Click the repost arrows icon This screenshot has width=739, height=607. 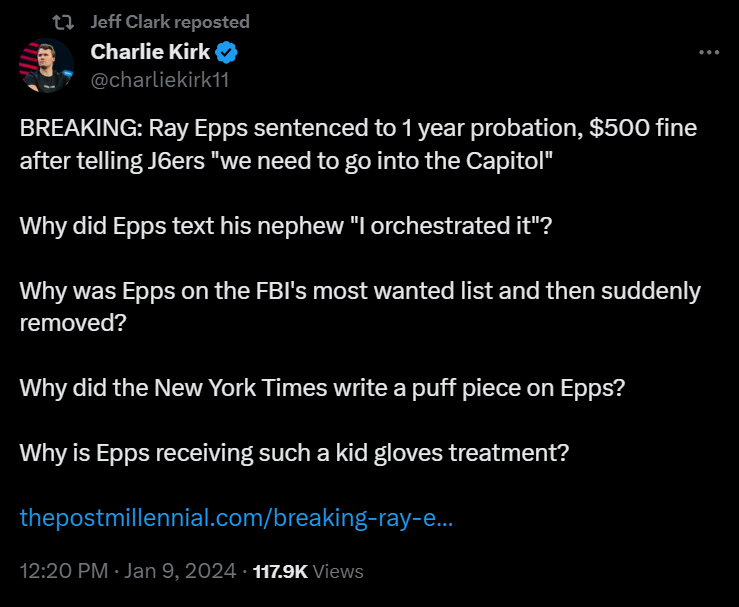63,22
